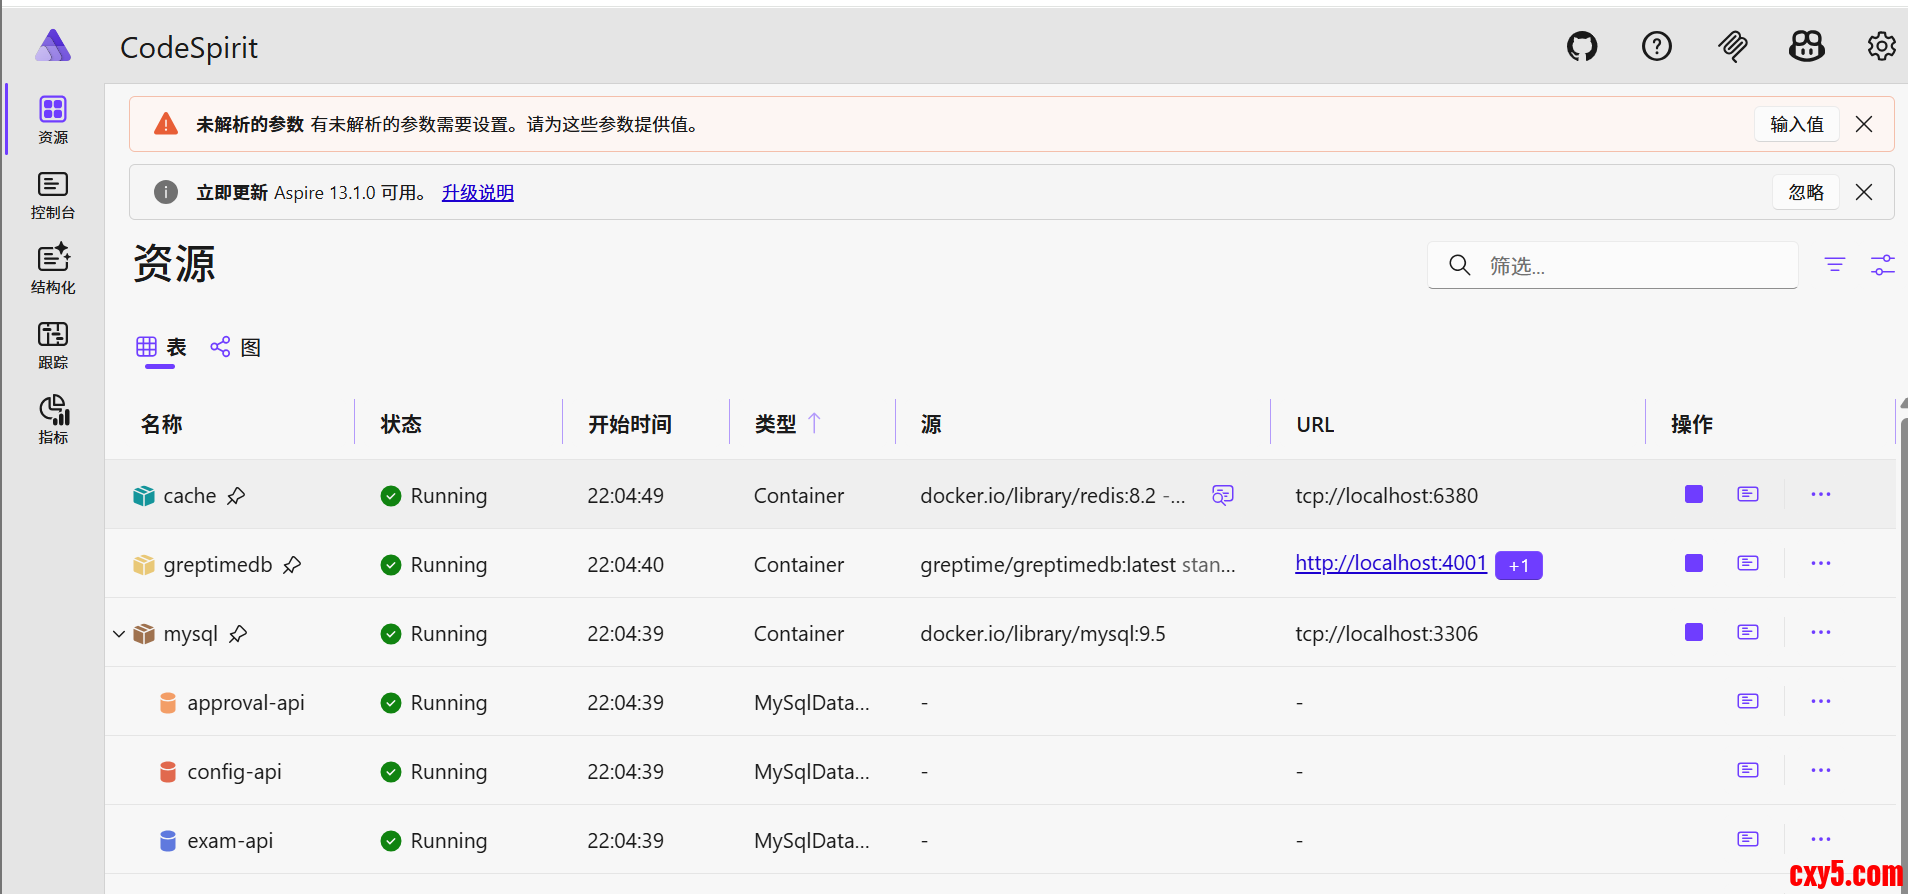The height and width of the screenshot is (894, 1908).
Task: Stop the cache container resource
Action: coord(1693,494)
